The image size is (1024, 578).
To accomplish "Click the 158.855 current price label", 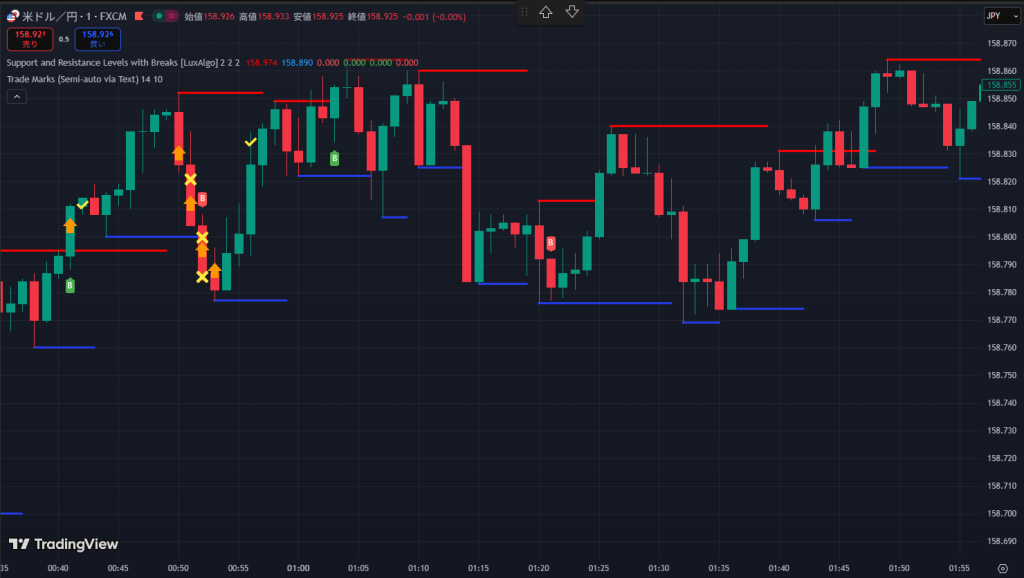I will 1001,85.
